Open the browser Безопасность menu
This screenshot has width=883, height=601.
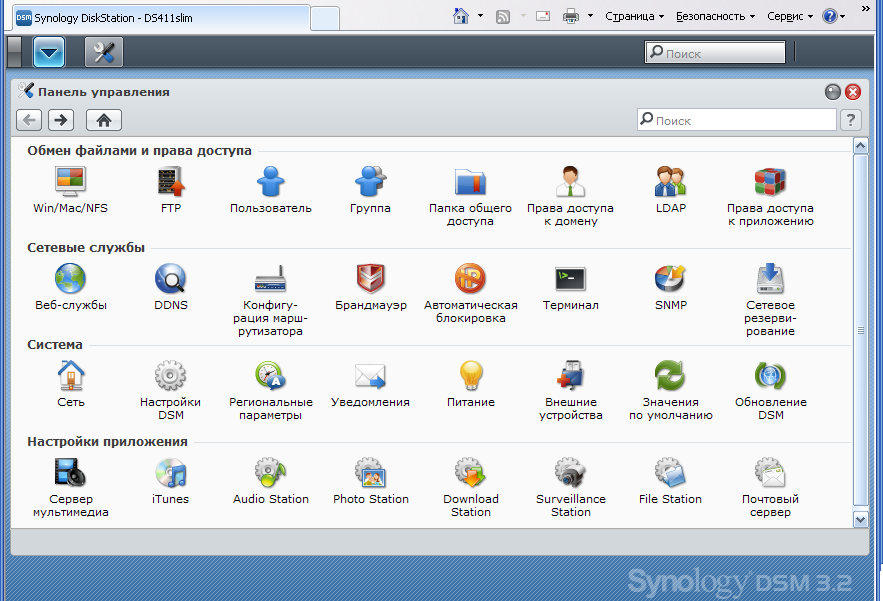pos(715,16)
